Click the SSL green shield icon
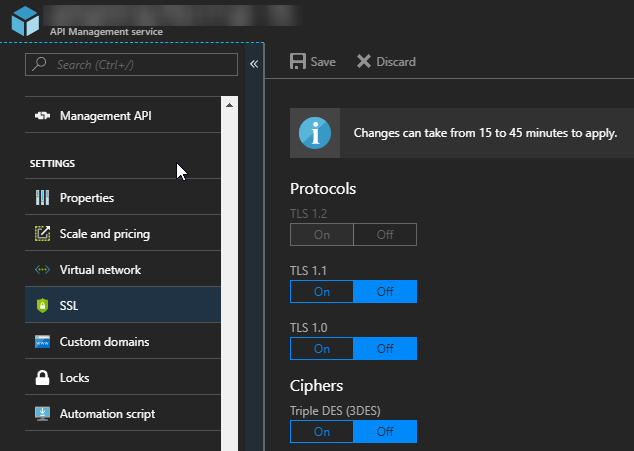This screenshot has width=634, height=451. [42, 305]
